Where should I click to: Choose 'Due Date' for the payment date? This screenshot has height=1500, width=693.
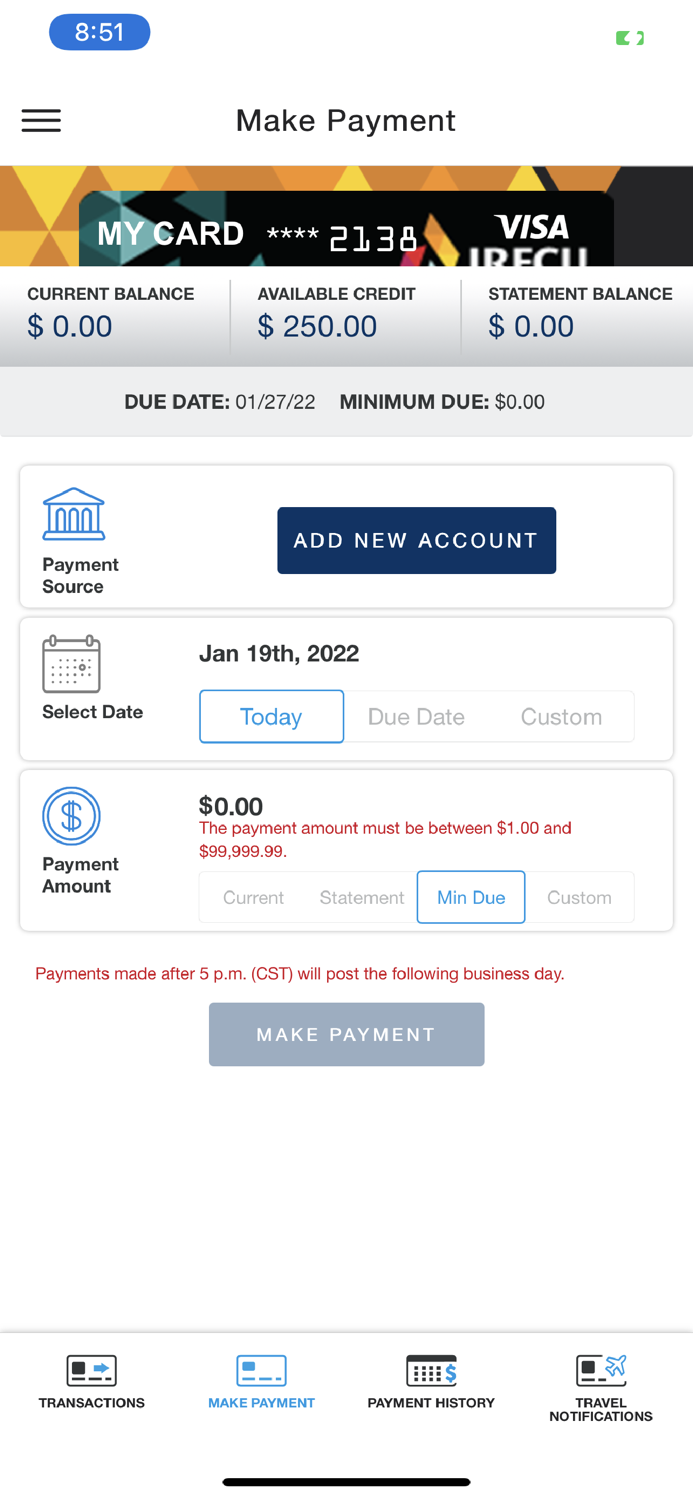click(x=416, y=716)
